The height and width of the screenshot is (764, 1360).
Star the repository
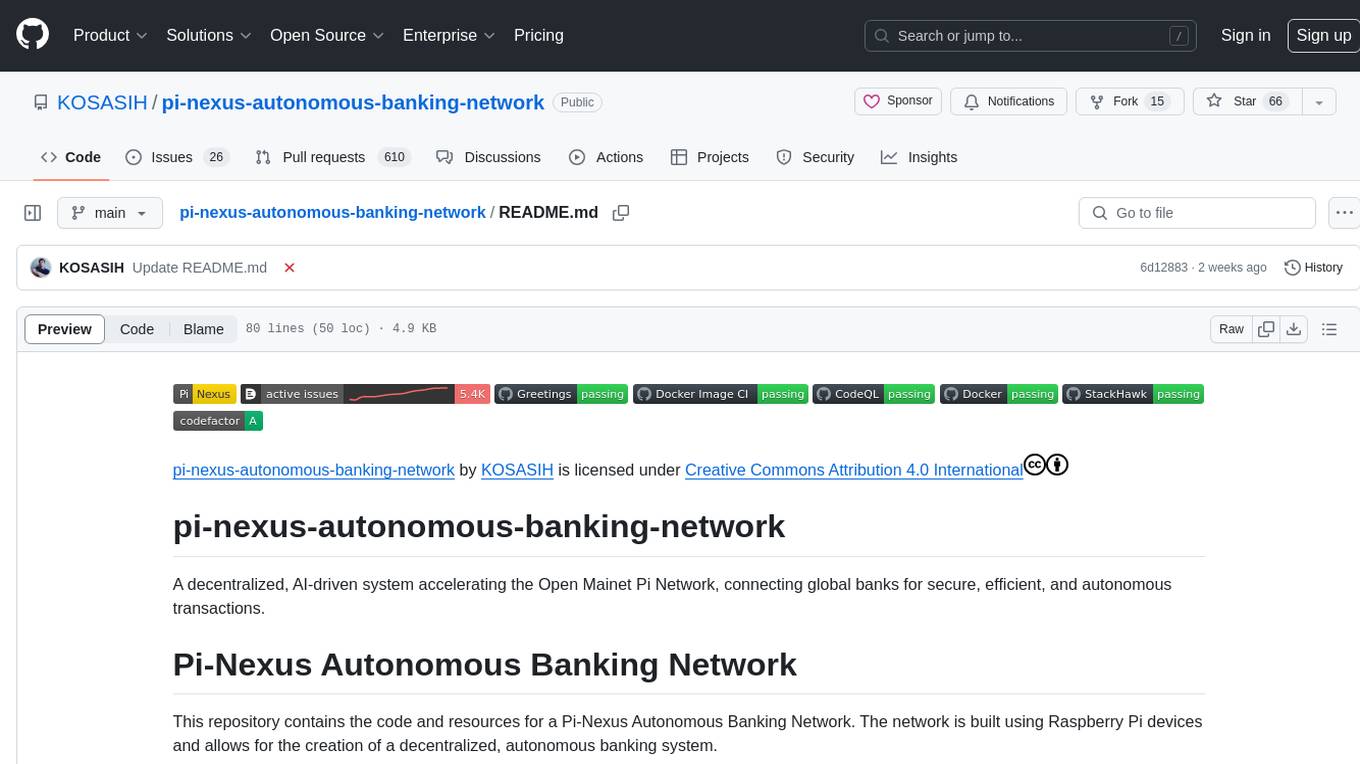pyautogui.click(x=1247, y=101)
